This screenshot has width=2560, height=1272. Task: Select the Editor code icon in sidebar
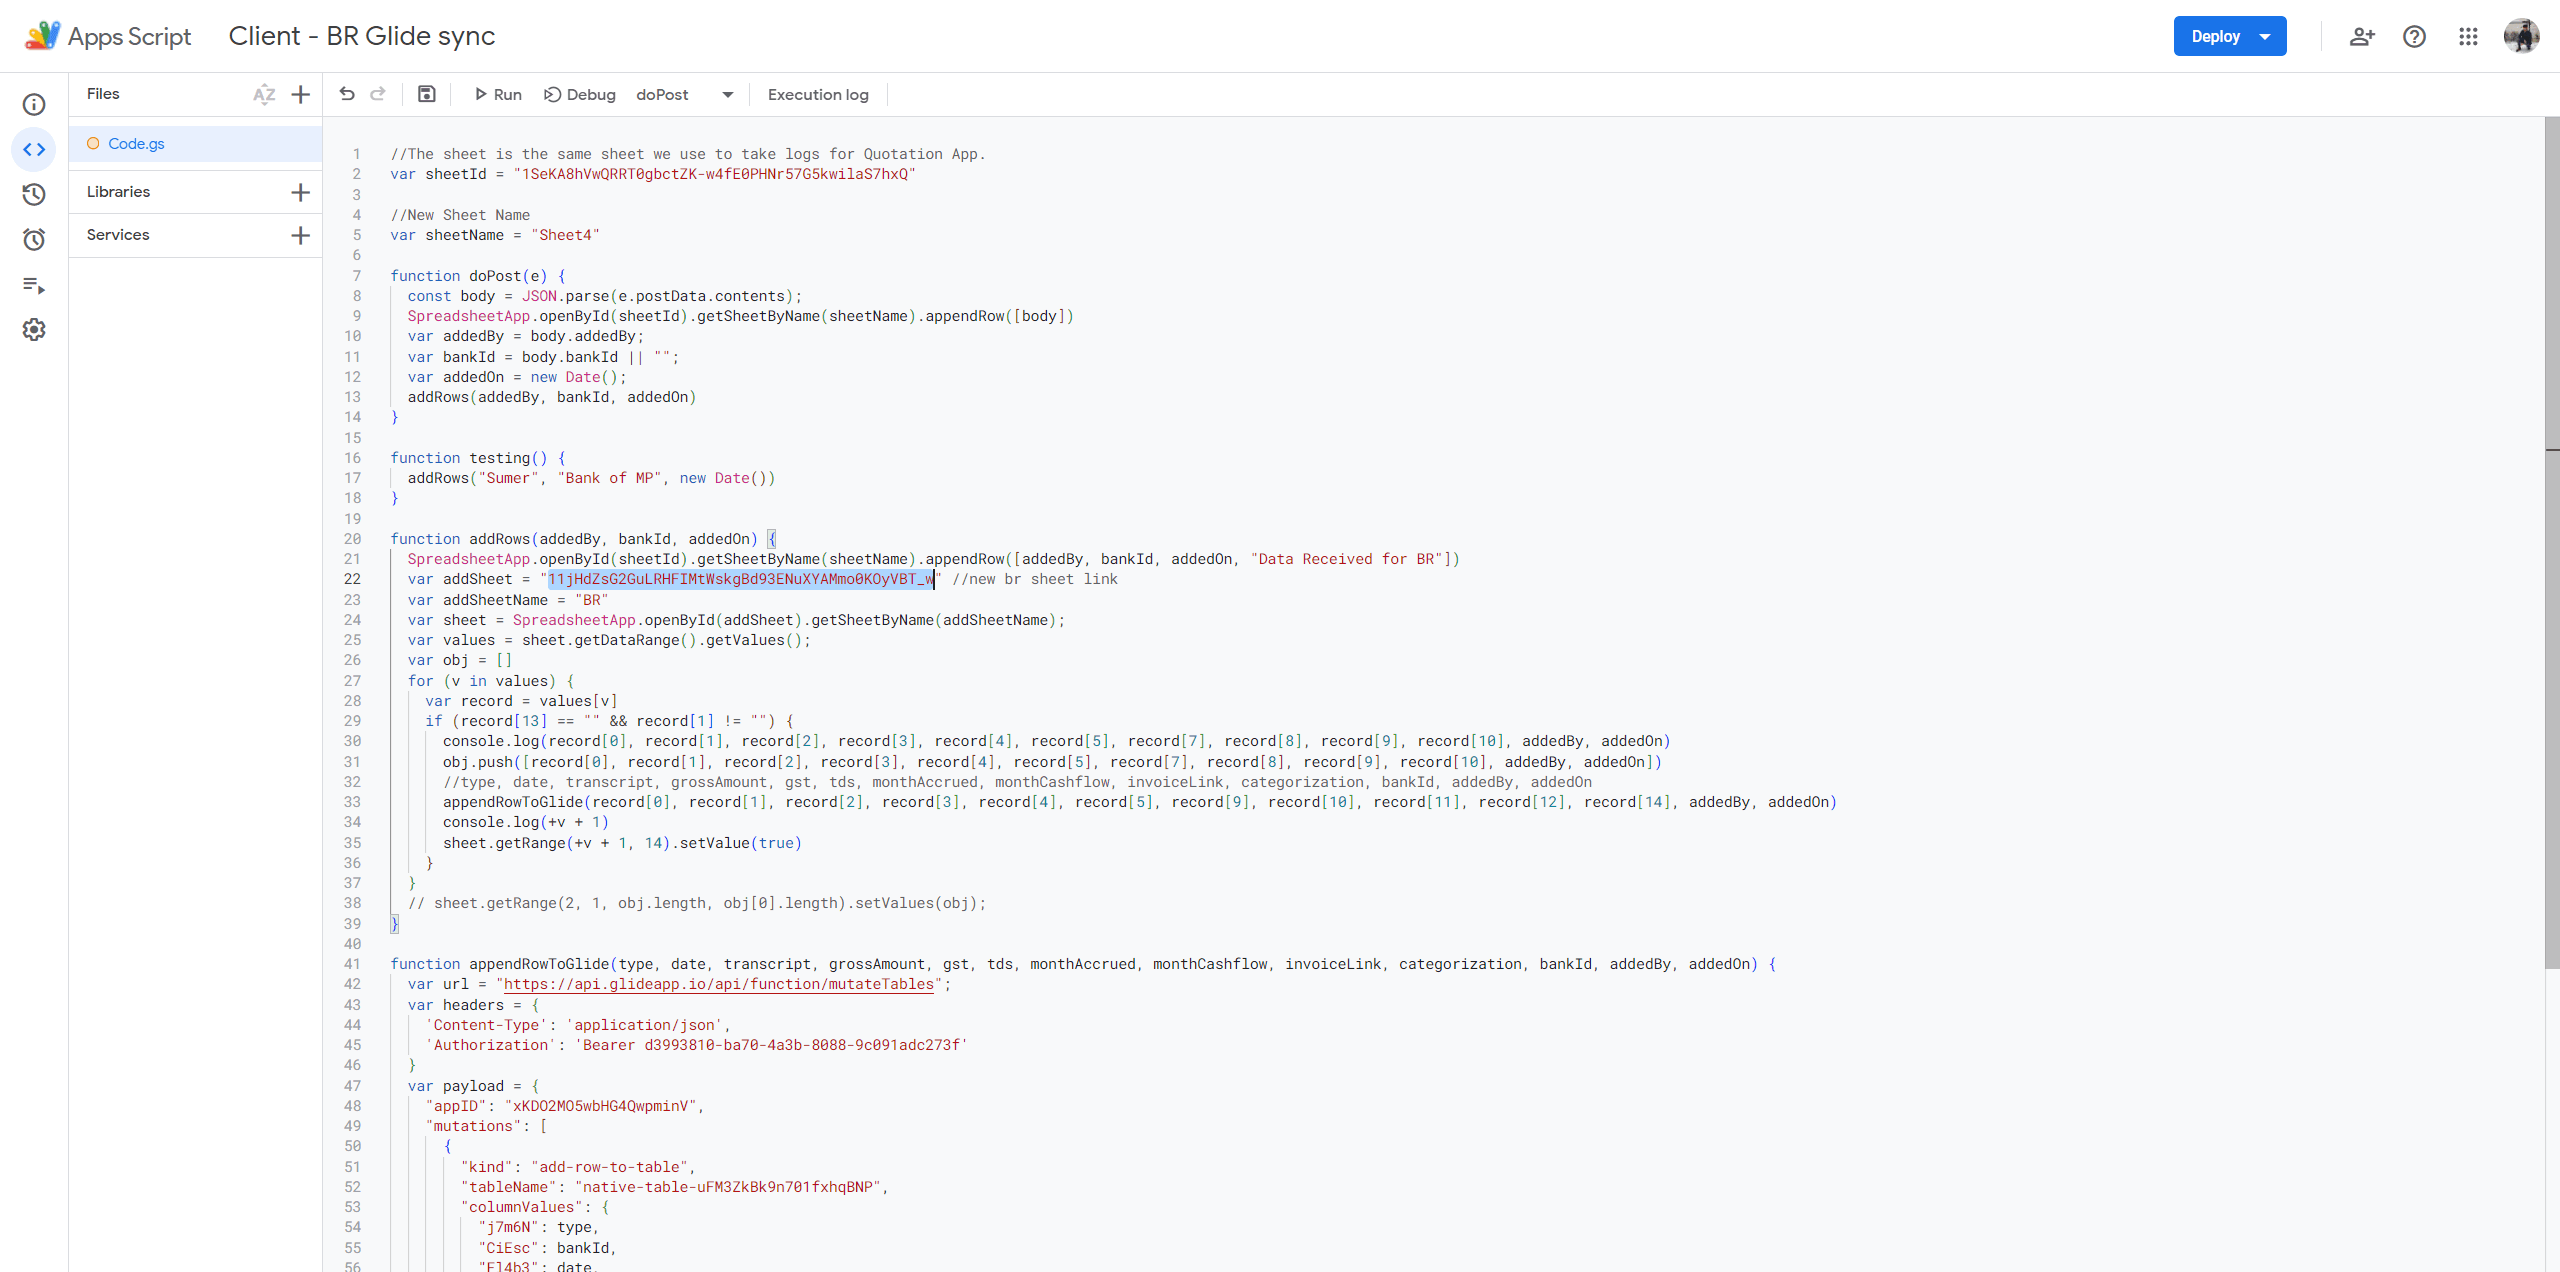pos(34,150)
